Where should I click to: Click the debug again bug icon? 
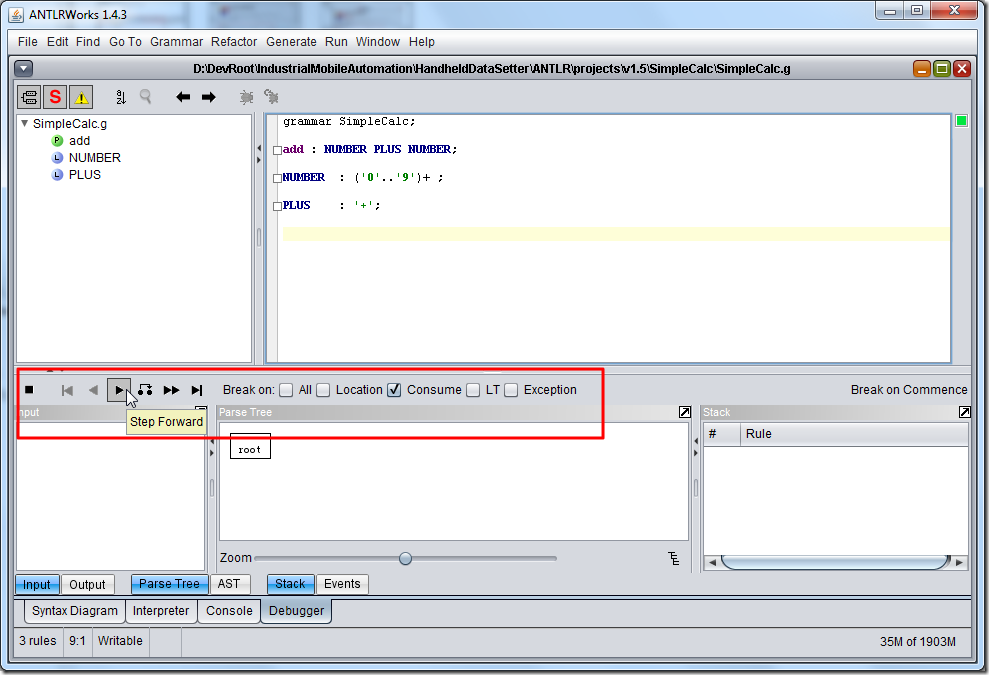tap(271, 97)
